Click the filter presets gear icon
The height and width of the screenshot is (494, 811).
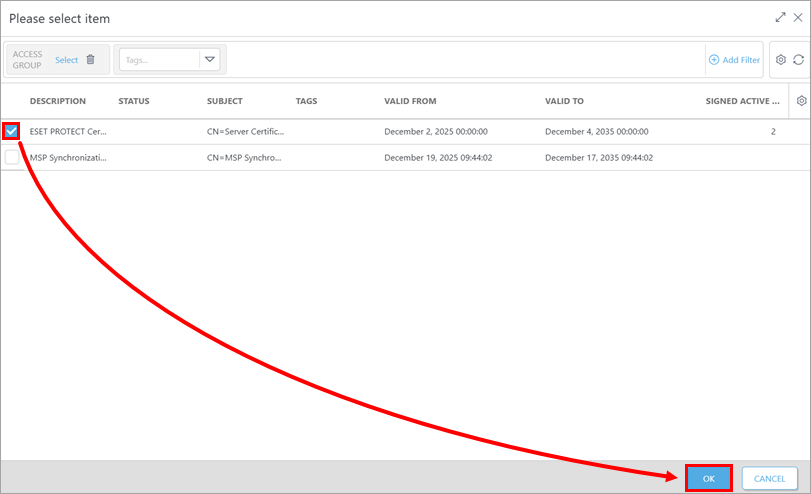pyautogui.click(x=781, y=60)
